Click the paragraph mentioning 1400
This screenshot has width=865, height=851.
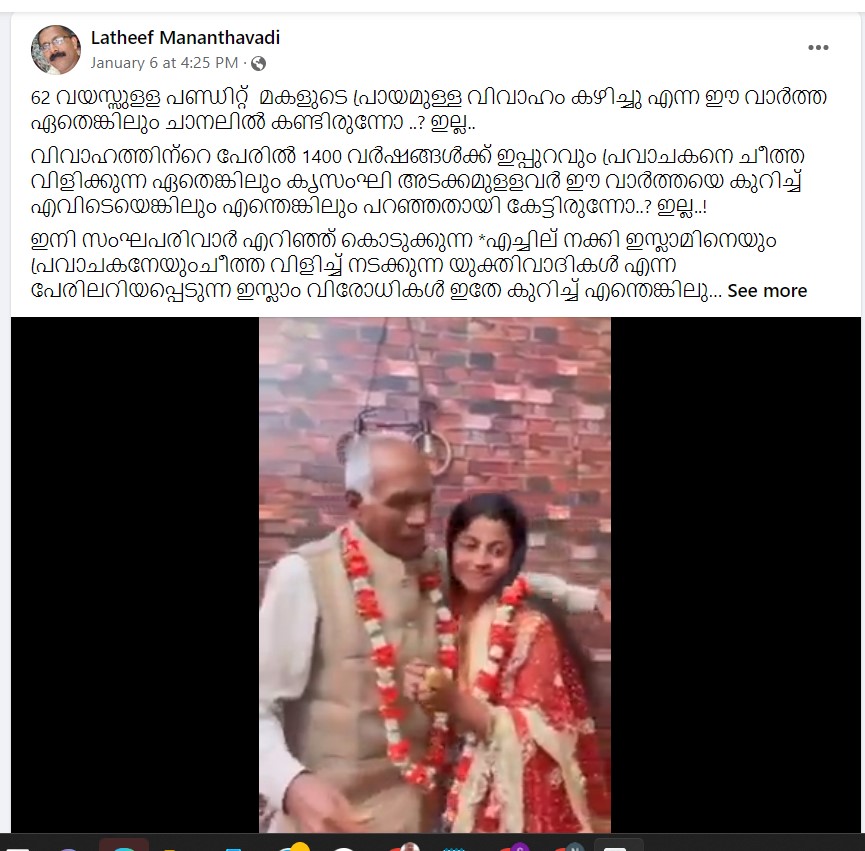(418, 181)
